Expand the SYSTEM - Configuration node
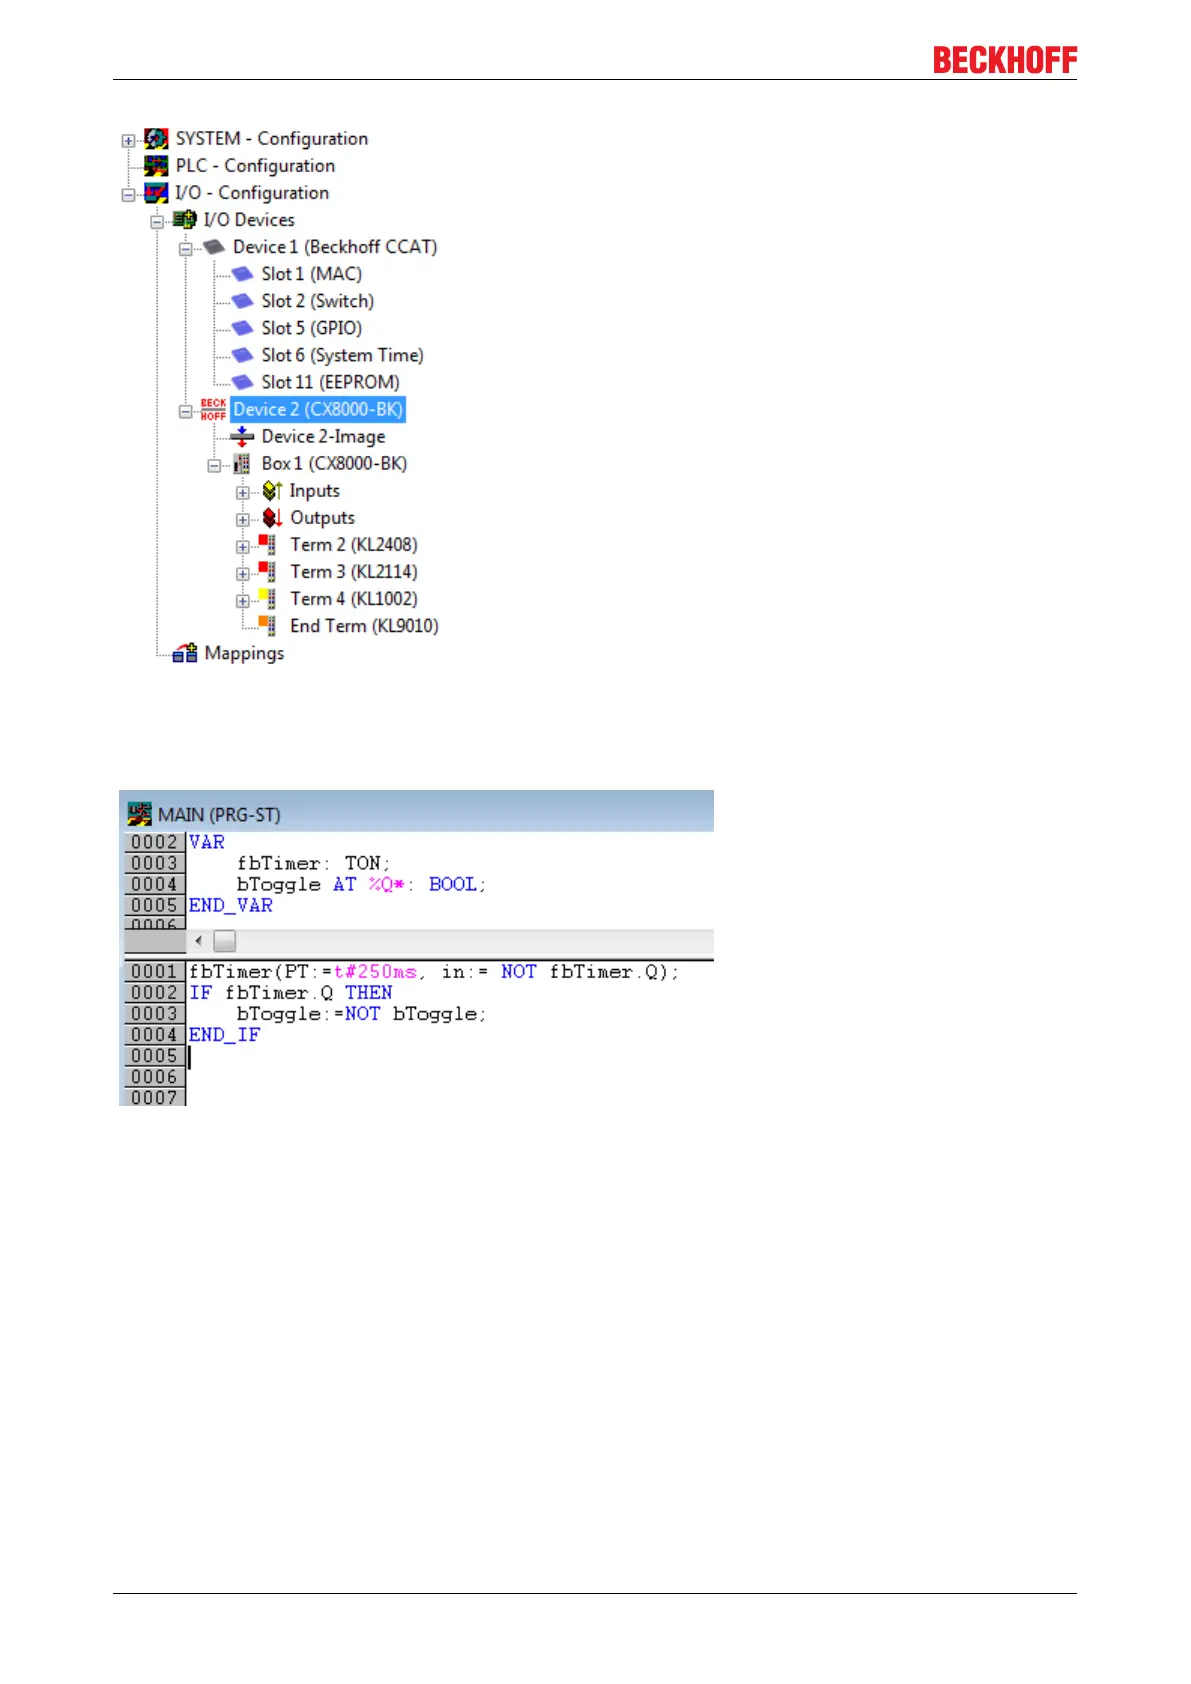This screenshot has width=1191, height=1684. click(128, 140)
